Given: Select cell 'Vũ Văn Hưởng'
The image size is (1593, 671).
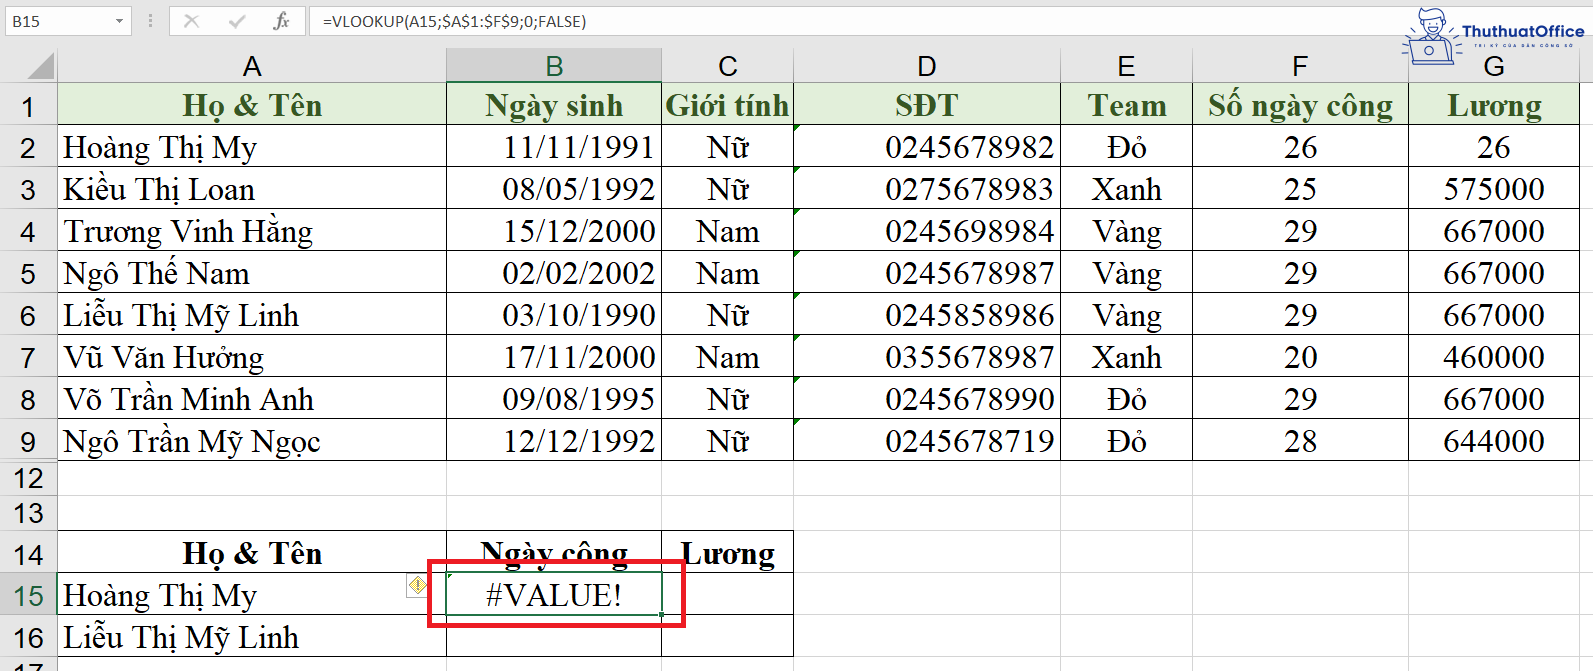Looking at the screenshot, I should [x=252, y=357].
